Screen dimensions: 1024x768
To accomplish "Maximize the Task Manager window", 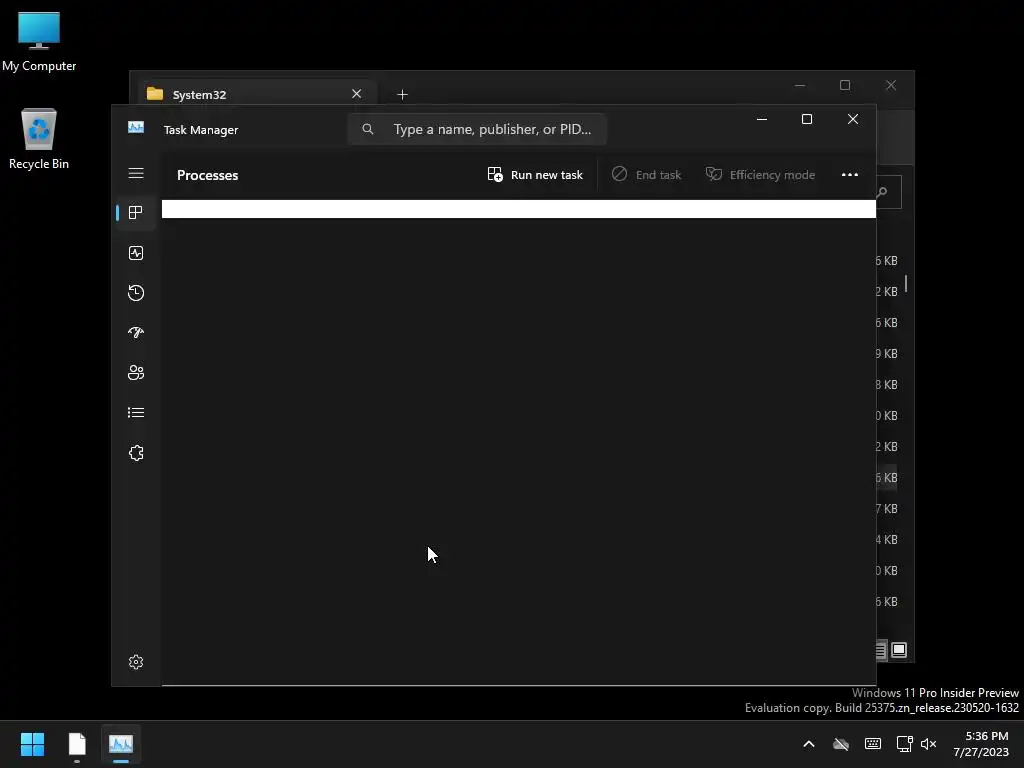I will point(807,119).
